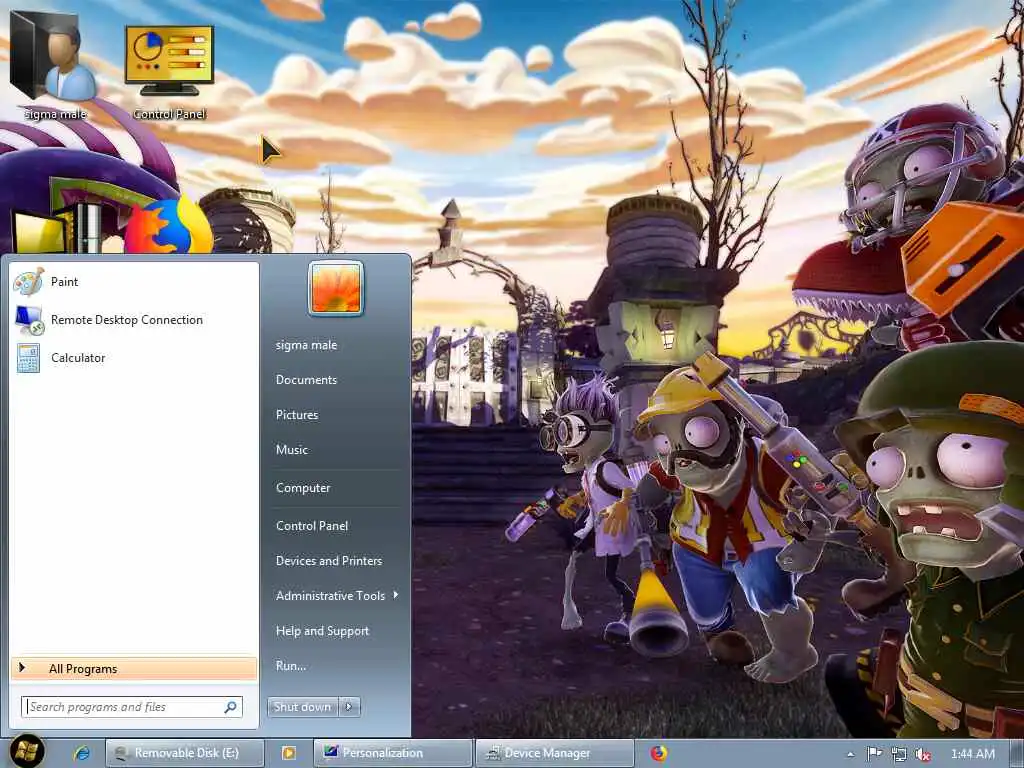
Task: Open Internet Explorer from the taskbar
Action: [x=82, y=753]
